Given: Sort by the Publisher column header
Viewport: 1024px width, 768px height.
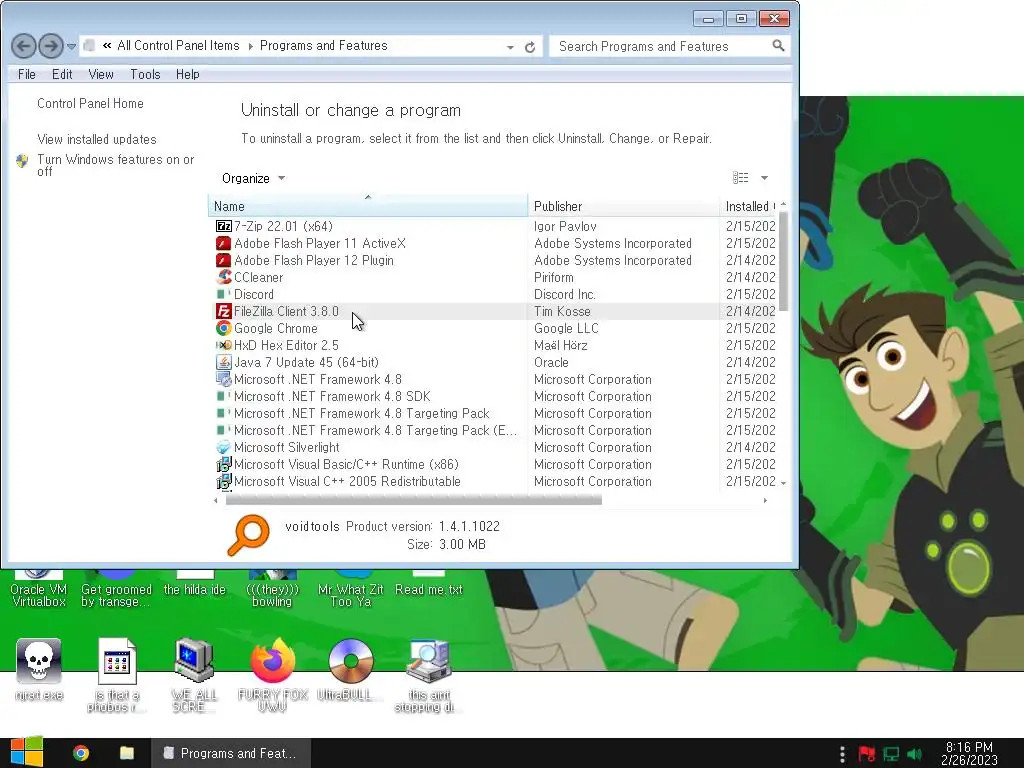Looking at the screenshot, I should [624, 206].
